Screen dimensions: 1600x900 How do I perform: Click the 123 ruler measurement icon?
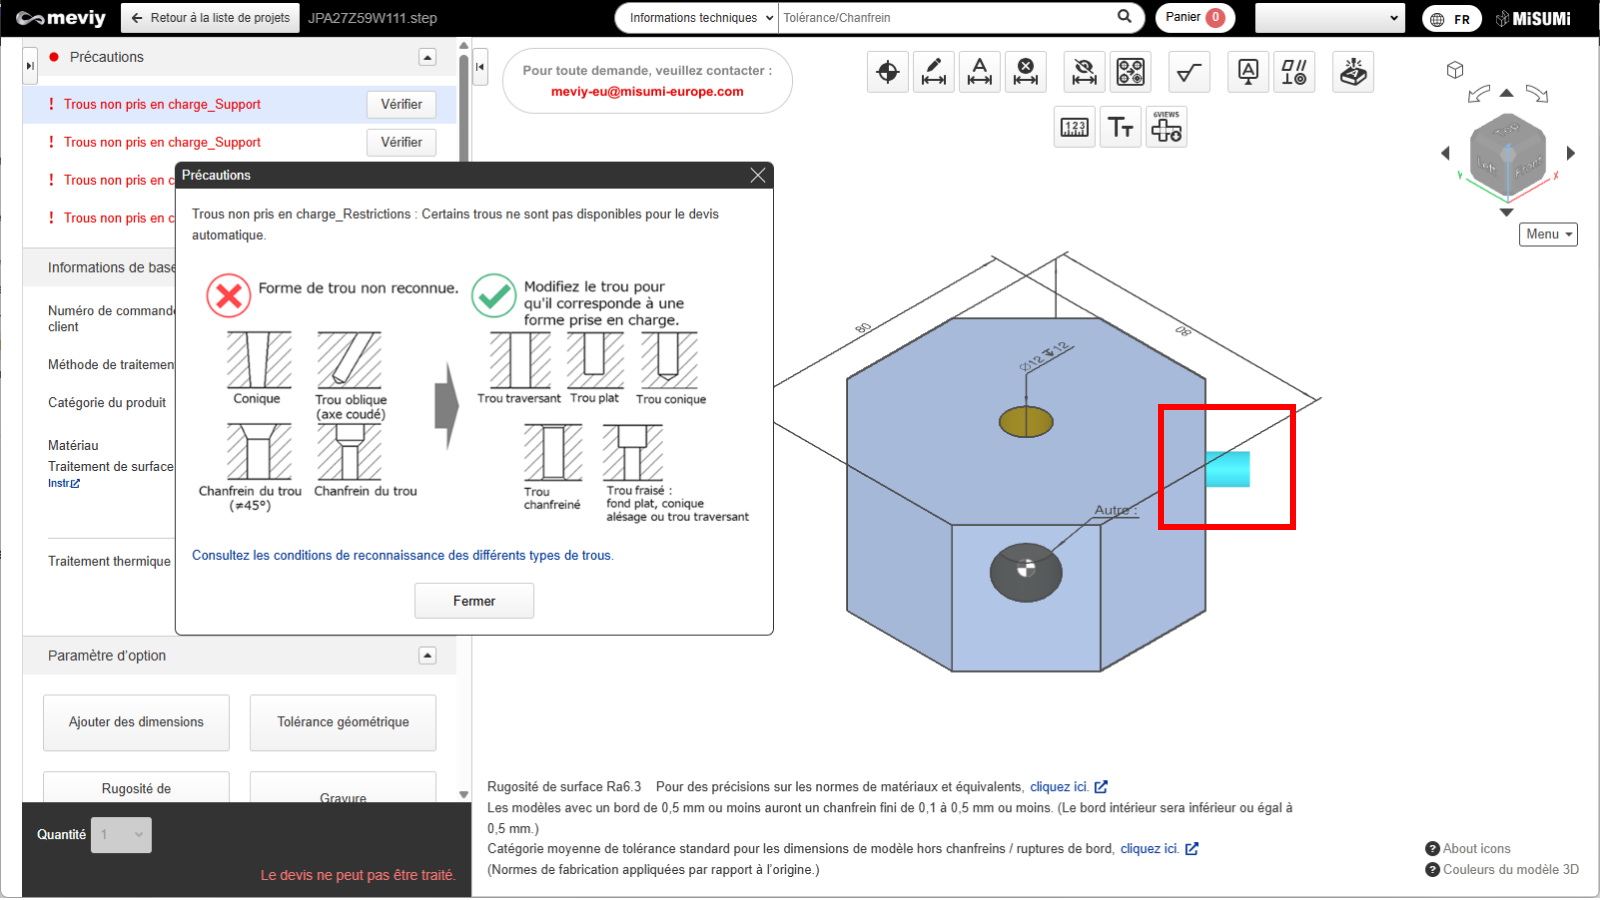click(1075, 128)
